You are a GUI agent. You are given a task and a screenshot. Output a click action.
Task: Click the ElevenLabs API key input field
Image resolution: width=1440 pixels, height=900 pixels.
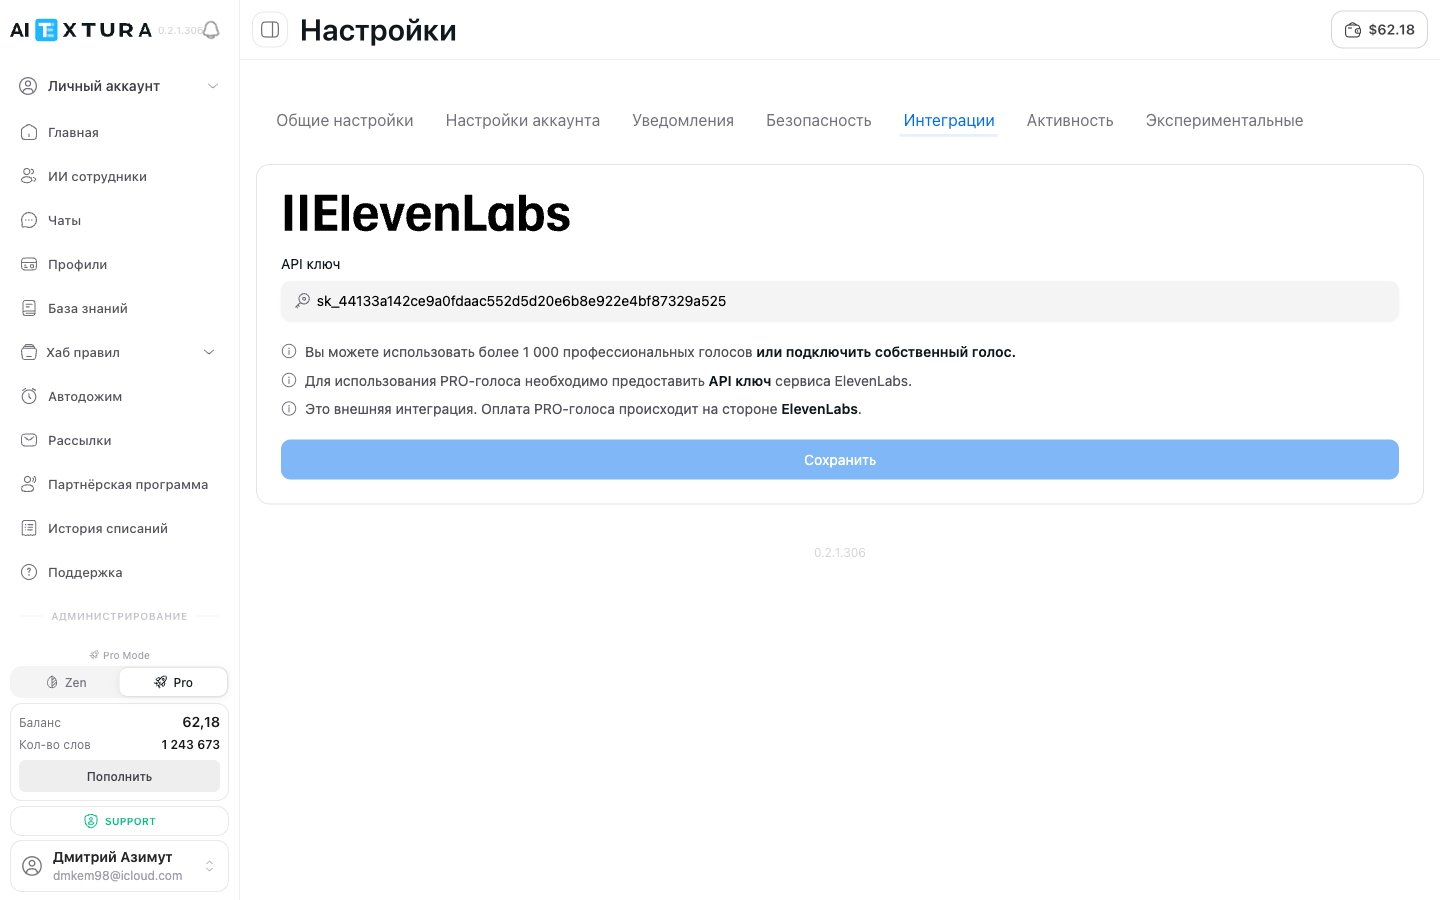[840, 301]
